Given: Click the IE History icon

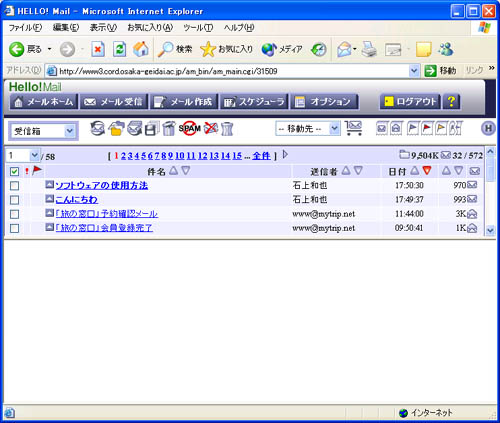Looking at the screenshot, I should tap(319, 50).
